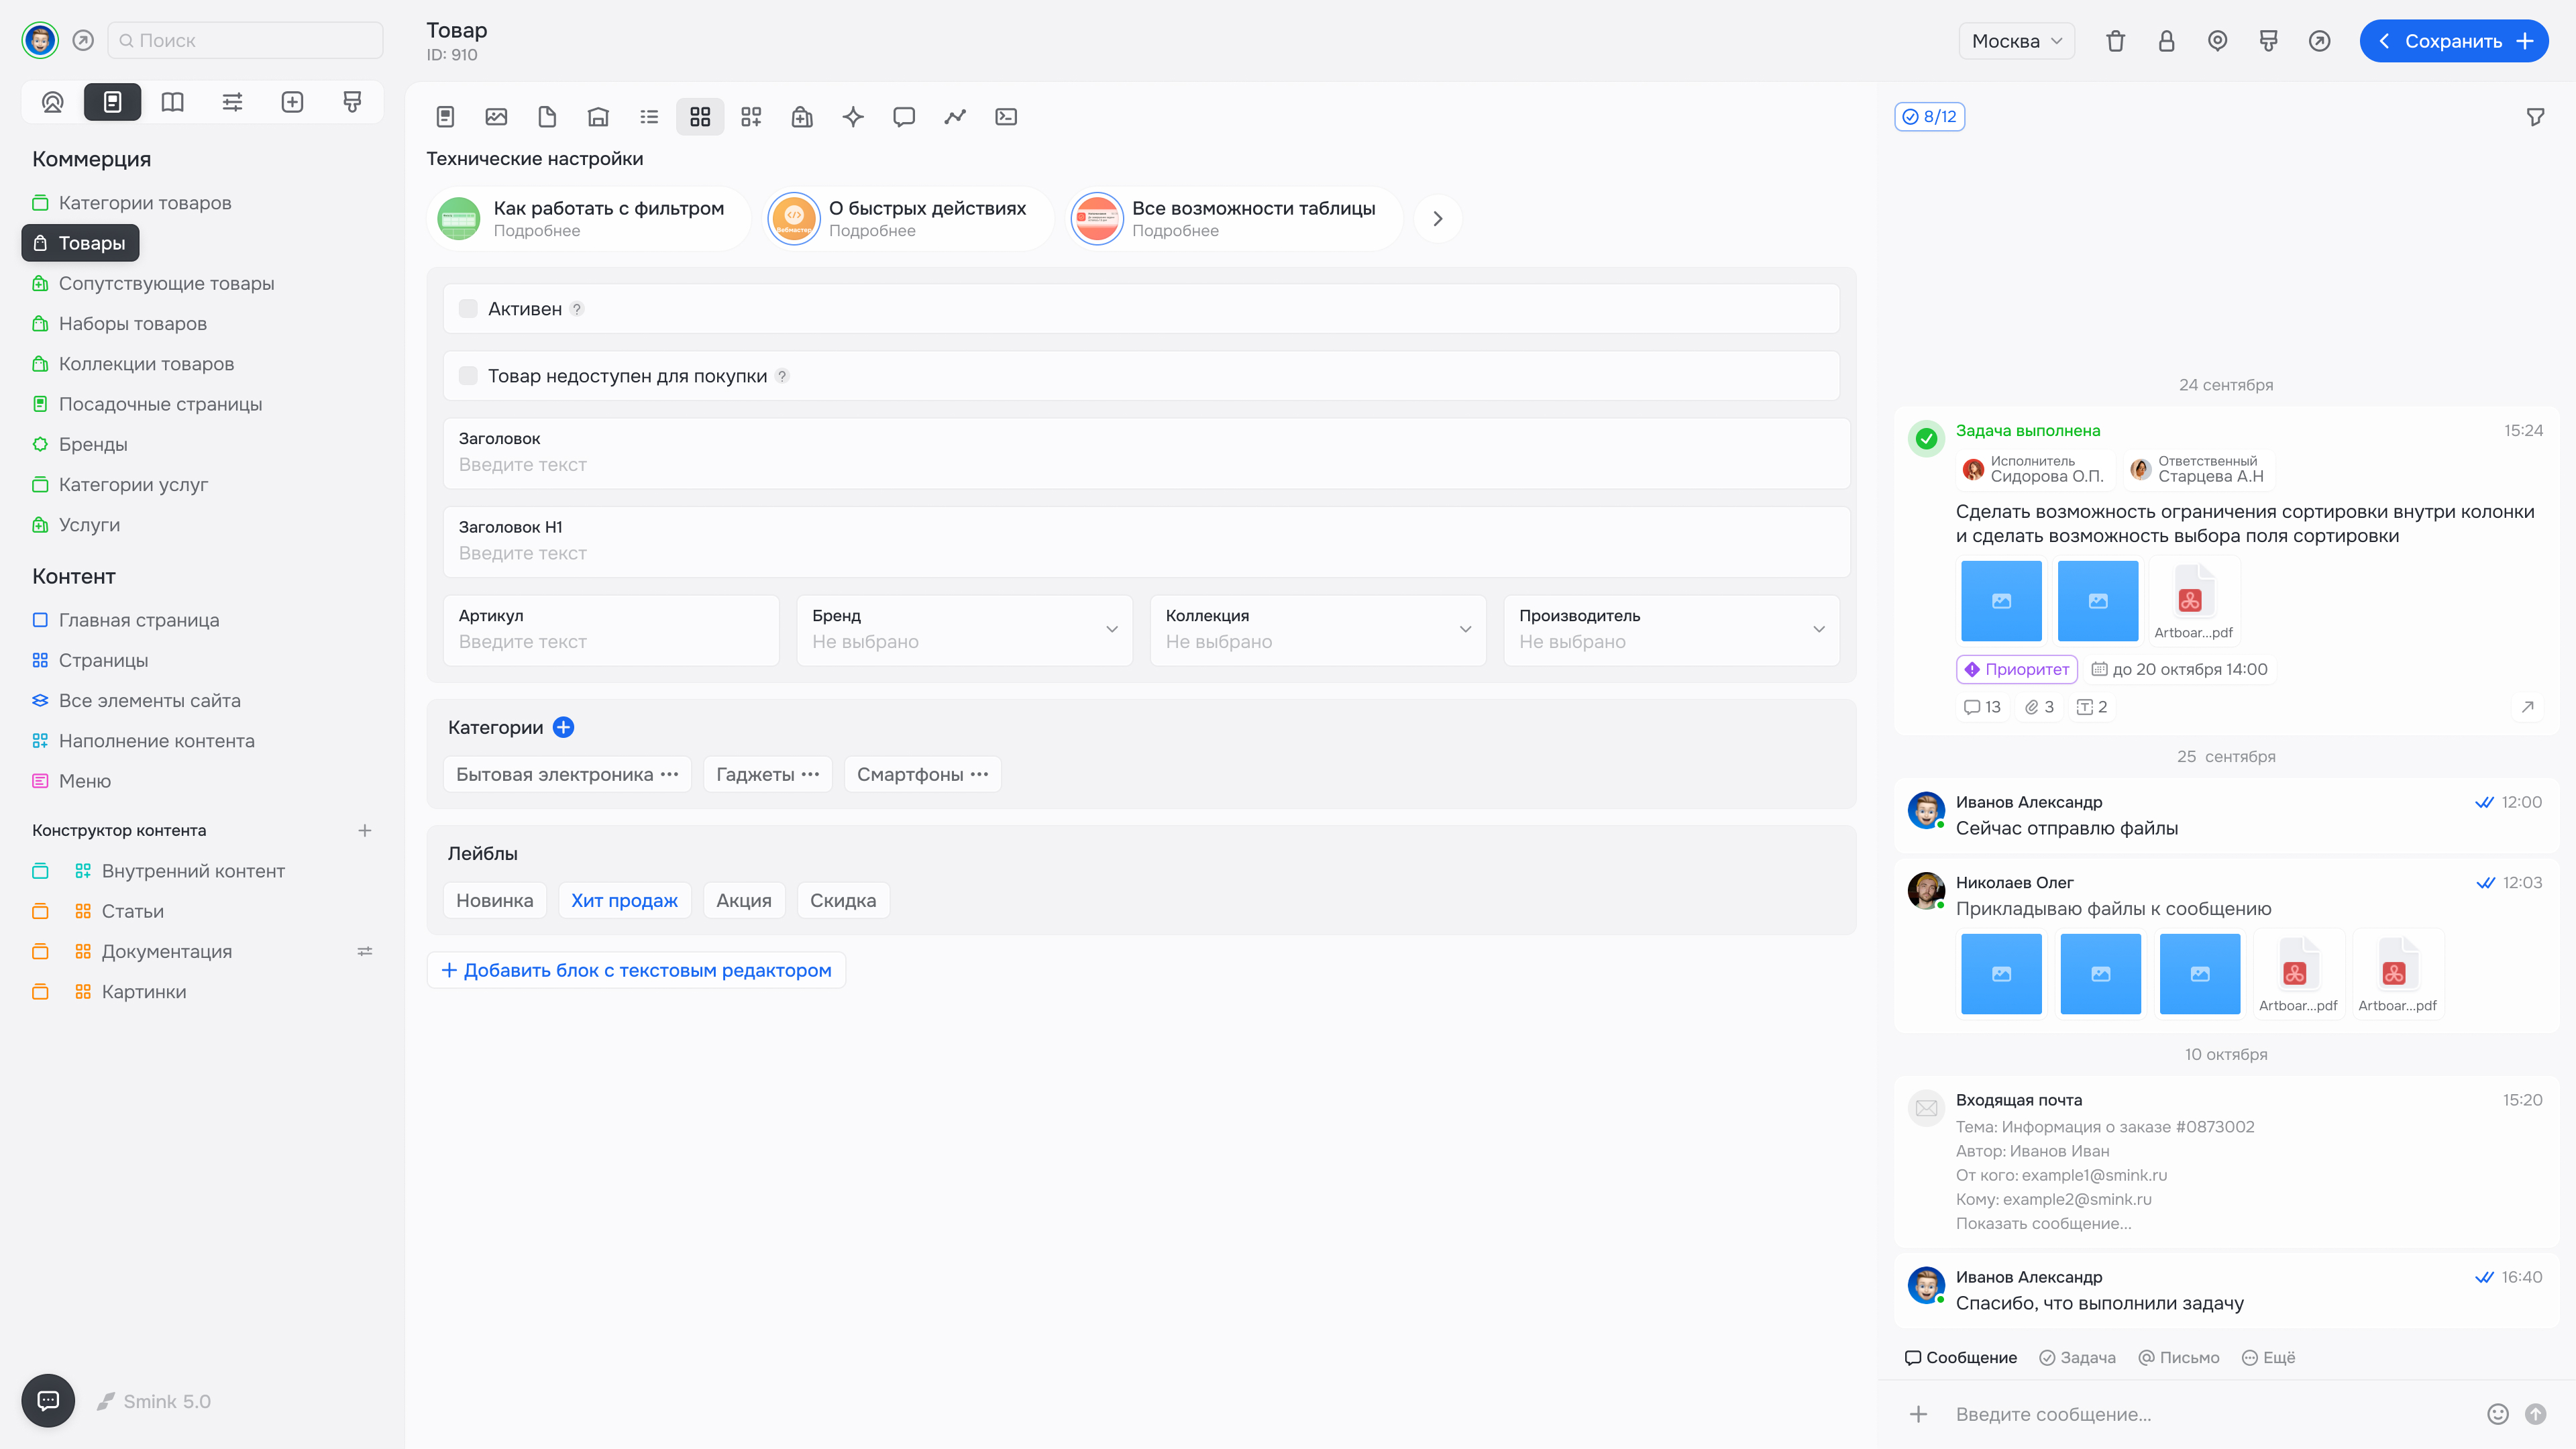The image size is (2576, 1449).
Task: Open the Производитель dropdown
Action: point(1671,630)
